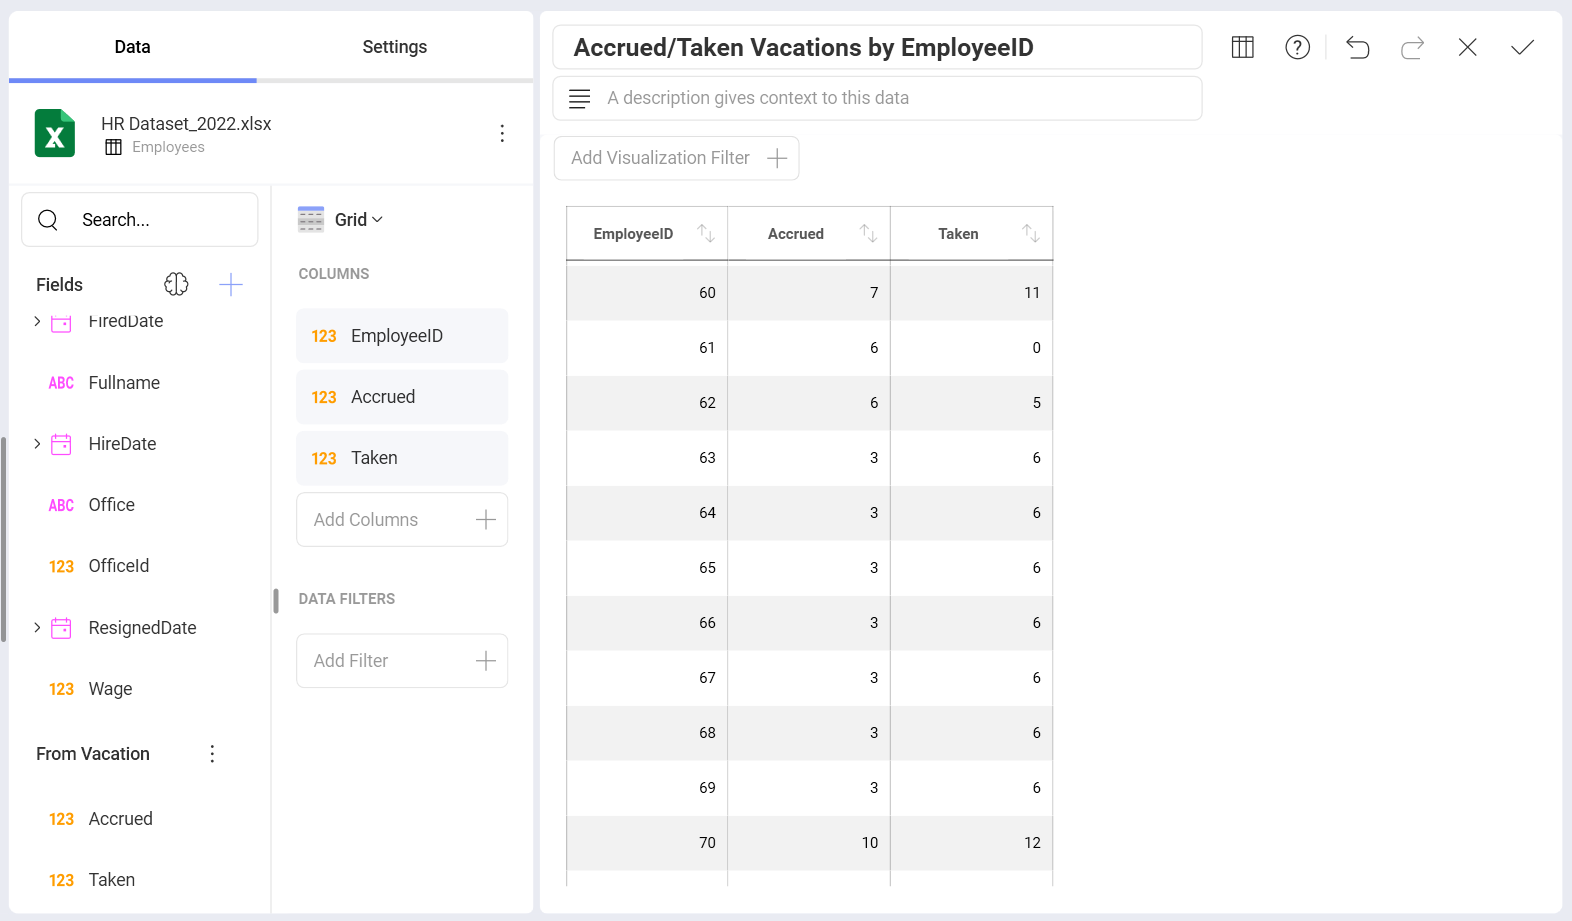
Task: Open From Vacation options menu
Action: coord(212,754)
